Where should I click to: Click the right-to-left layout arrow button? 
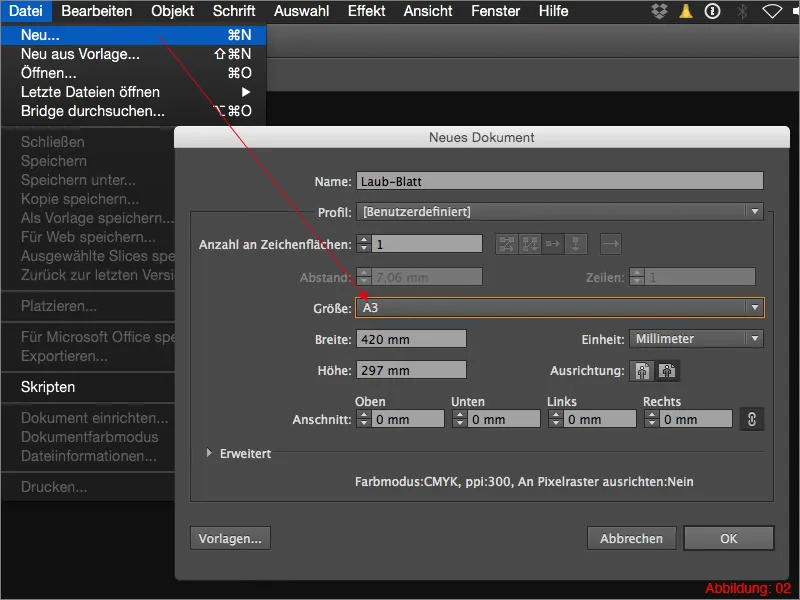(x=611, y=244)
